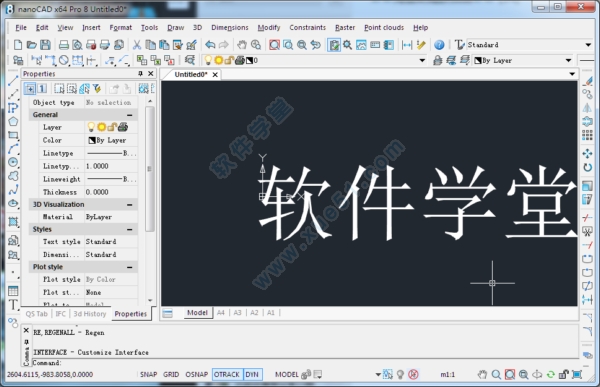Click Zoom magnifier icon in status bar

coord(496,374)
